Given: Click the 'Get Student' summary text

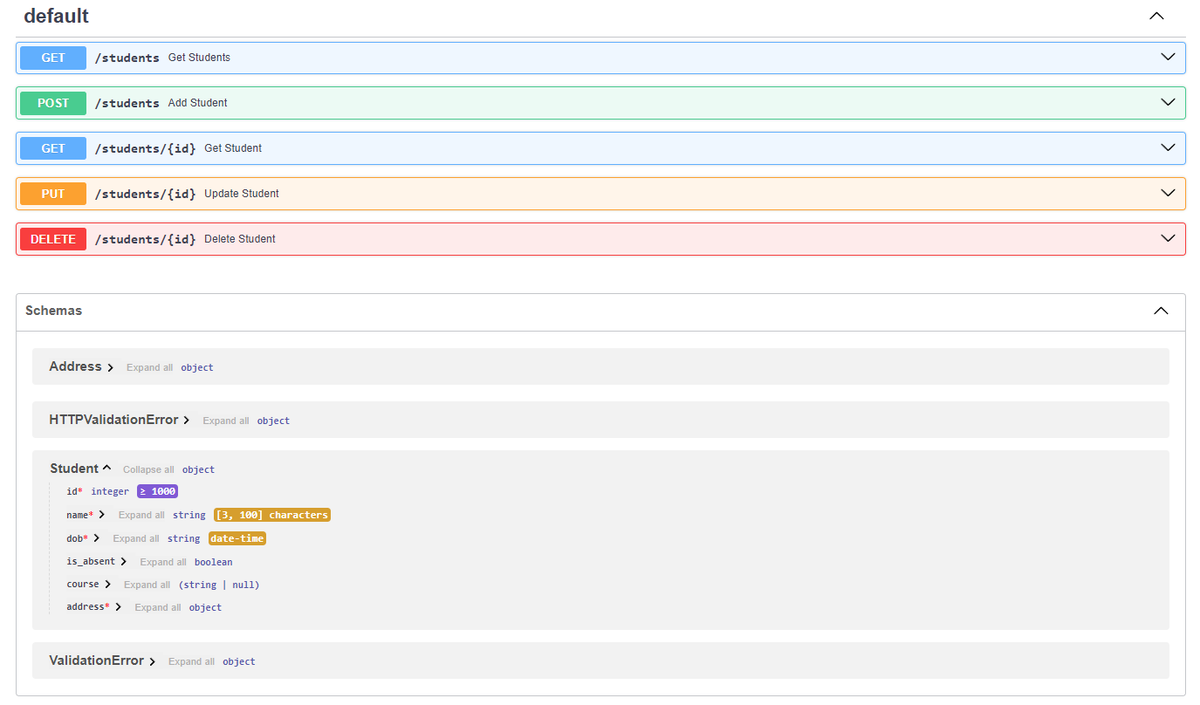Looking at the screenshot, I should tap(233, 148).
